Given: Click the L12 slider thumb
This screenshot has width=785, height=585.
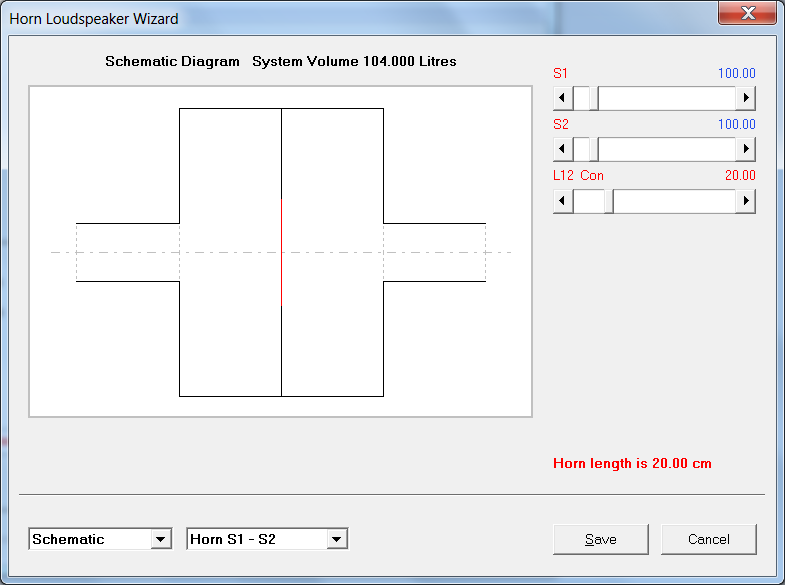Looking at the screenshot, I should coord(609,201).
